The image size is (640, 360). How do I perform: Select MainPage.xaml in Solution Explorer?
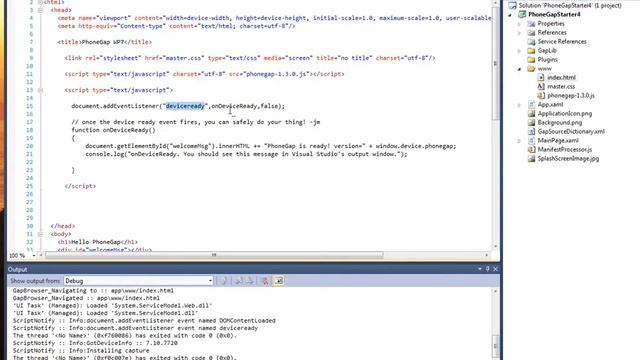pos(558,140)
